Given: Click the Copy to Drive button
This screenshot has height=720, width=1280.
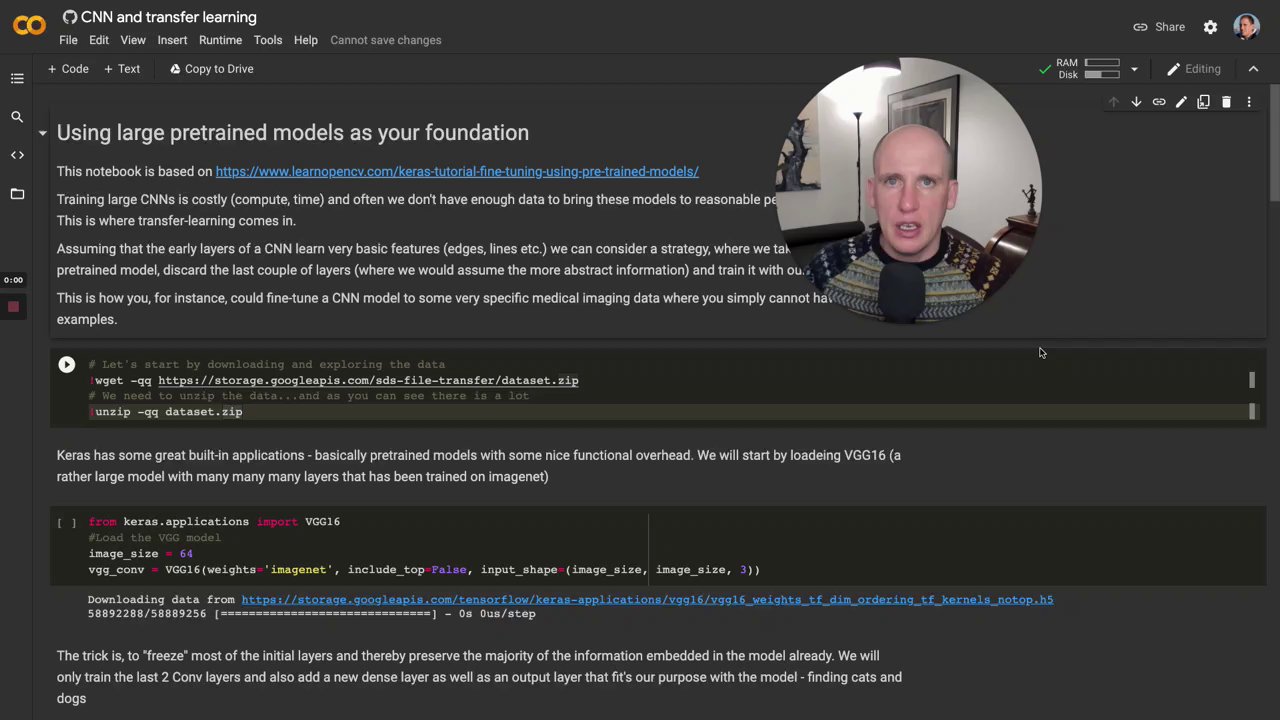Looking at the screenshot, I should pos(211,69).
